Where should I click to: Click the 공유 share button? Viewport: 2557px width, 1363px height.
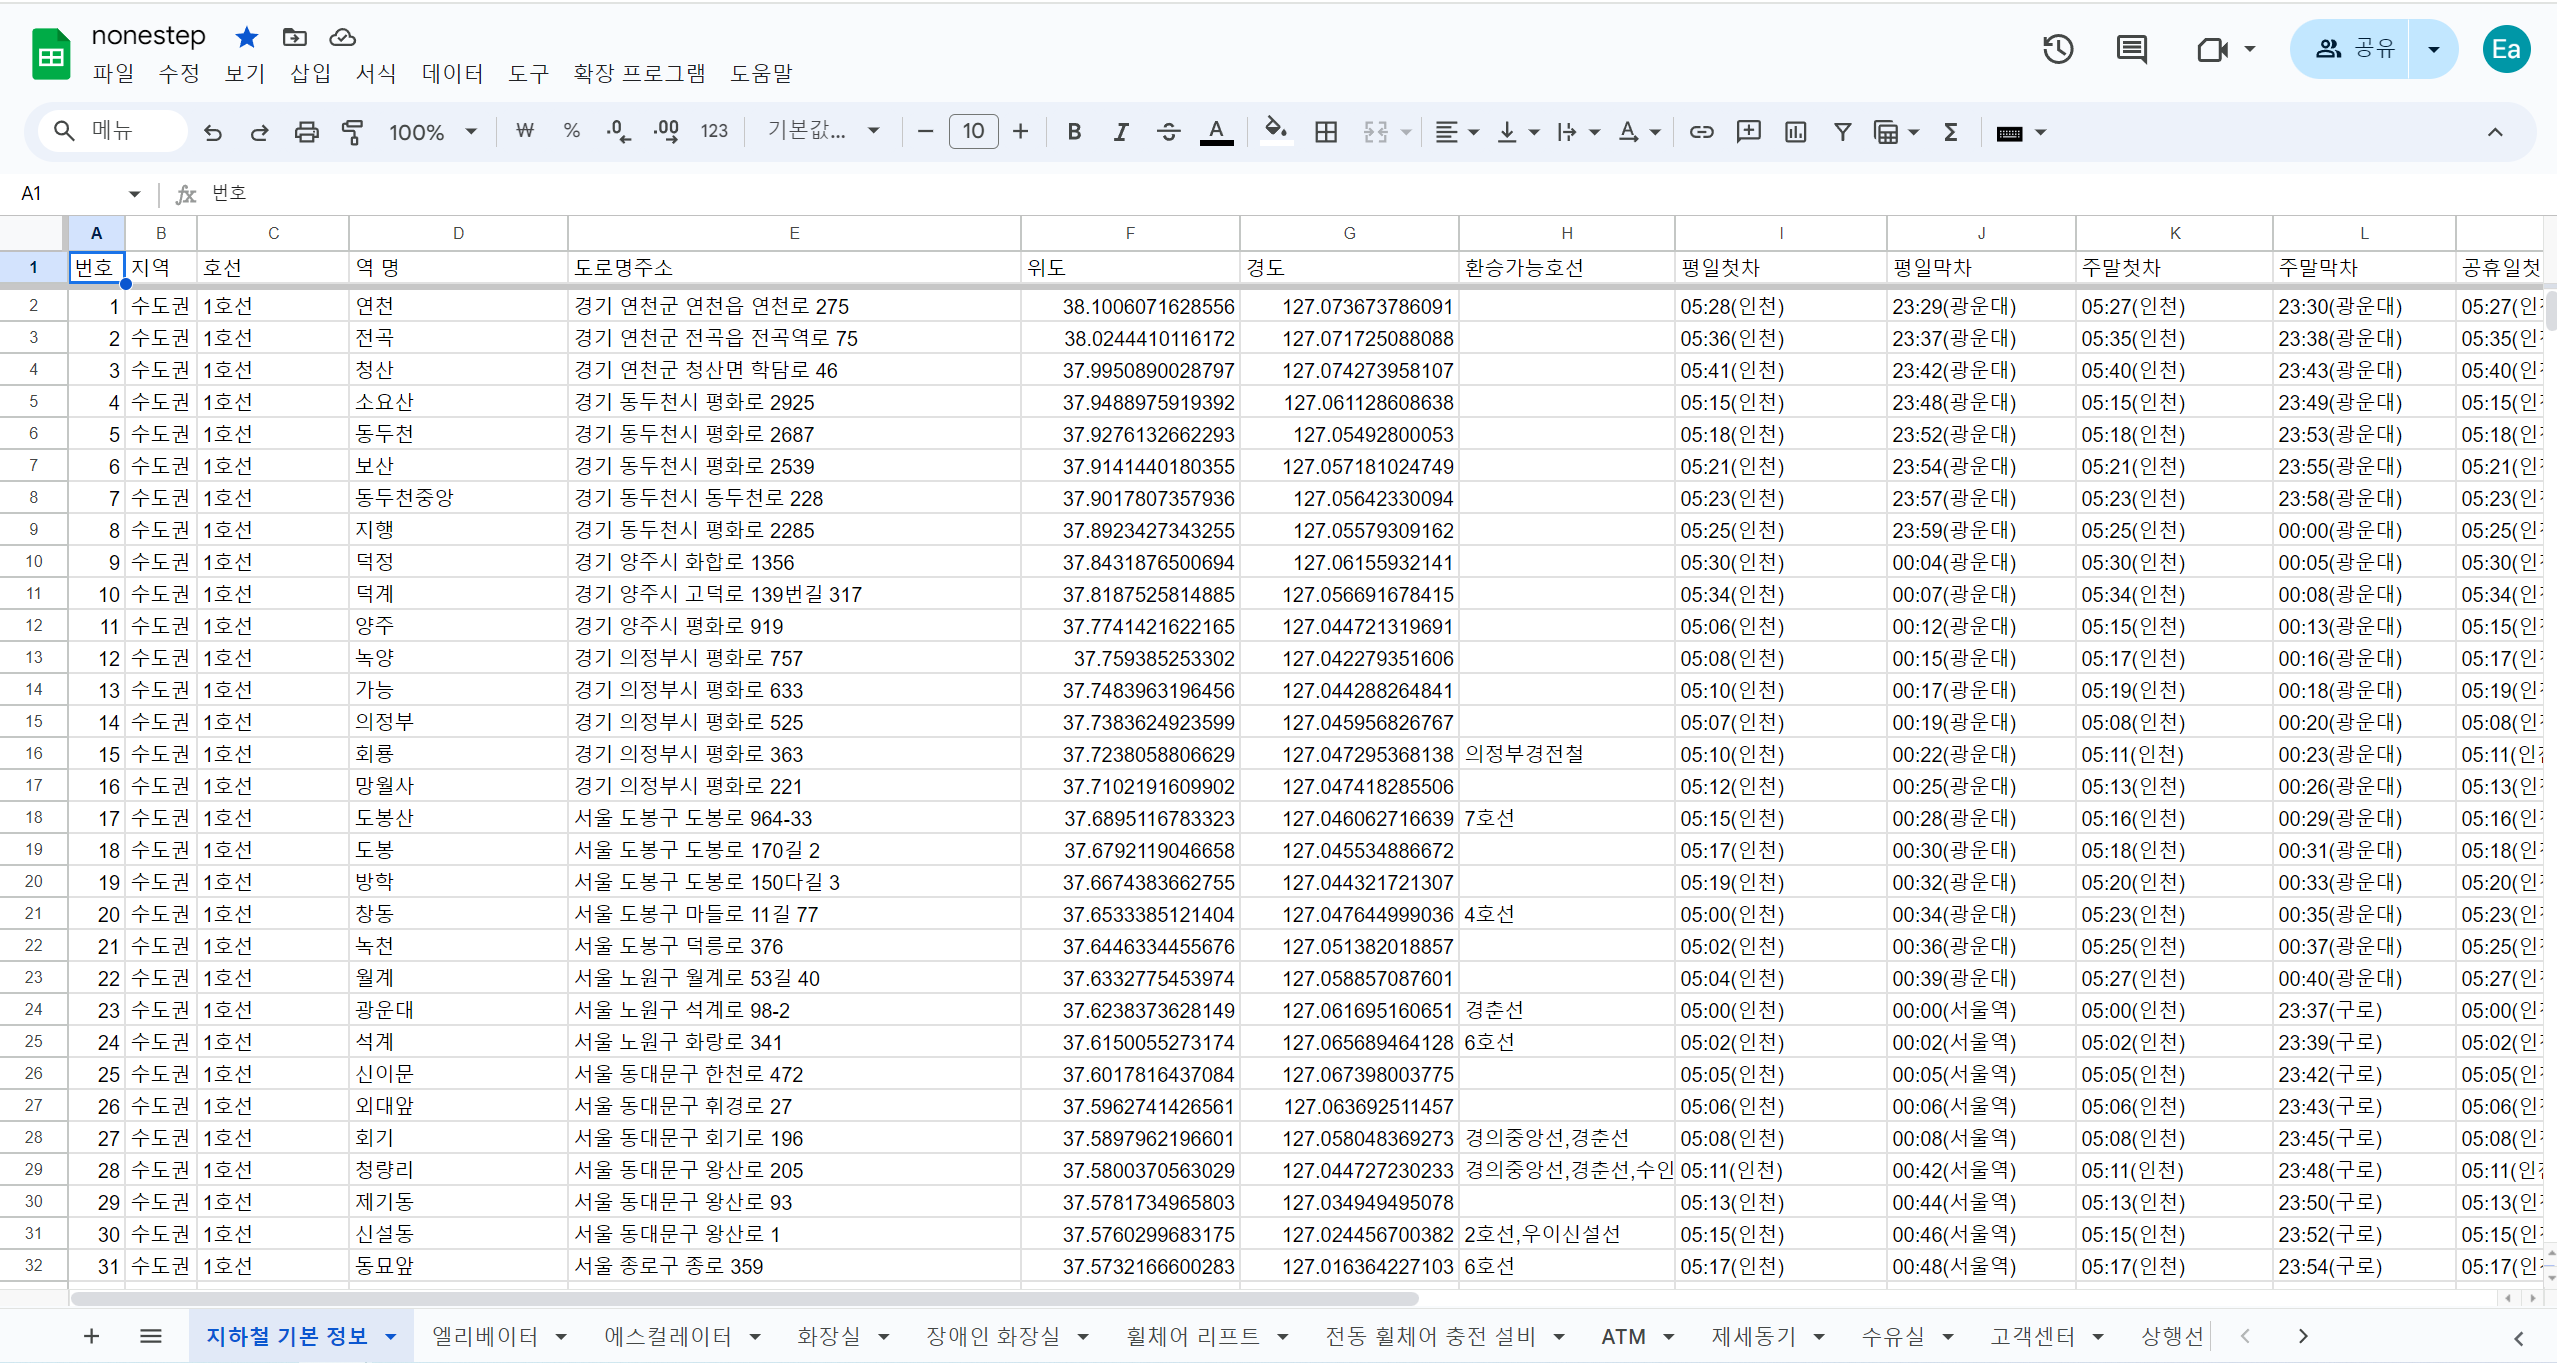click(x=2353, y=49)
